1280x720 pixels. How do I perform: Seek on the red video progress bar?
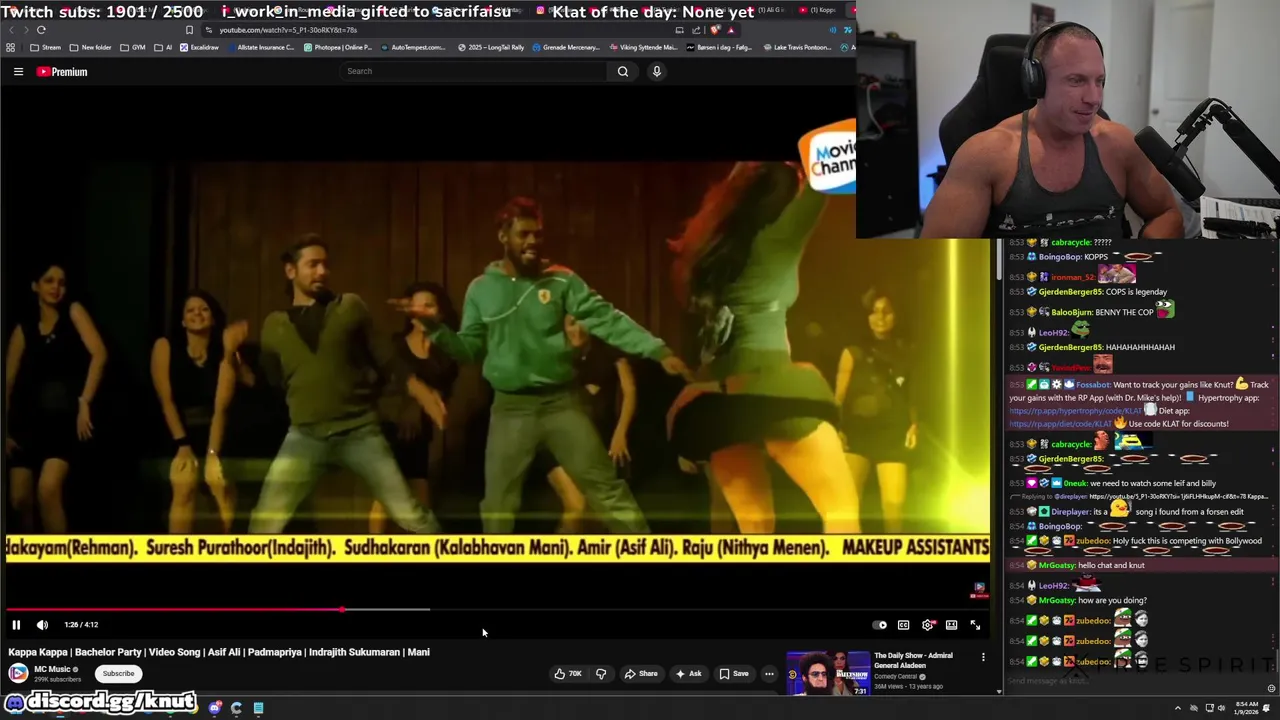[x=497, y=609]
